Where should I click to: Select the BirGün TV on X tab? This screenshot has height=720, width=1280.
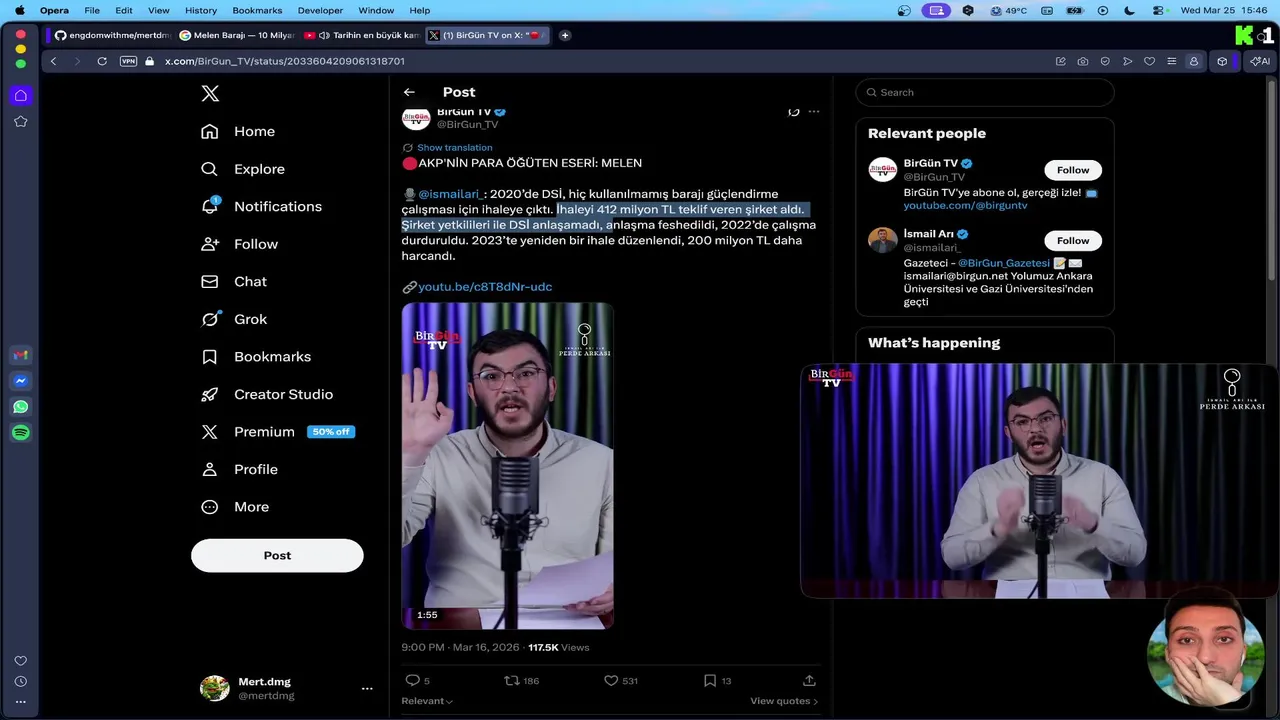point(488,35)
